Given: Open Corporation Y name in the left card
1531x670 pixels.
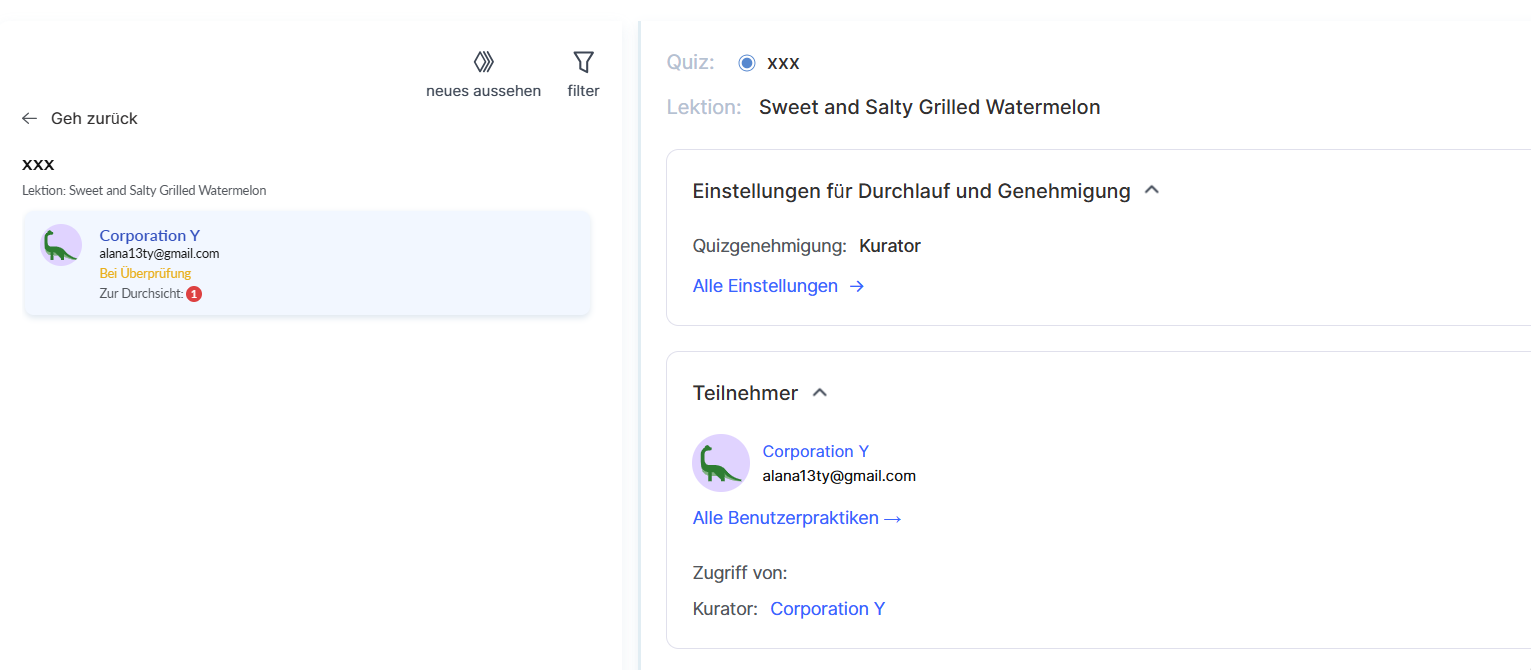Looking at the screenshot, I should (x=150, y=235).
